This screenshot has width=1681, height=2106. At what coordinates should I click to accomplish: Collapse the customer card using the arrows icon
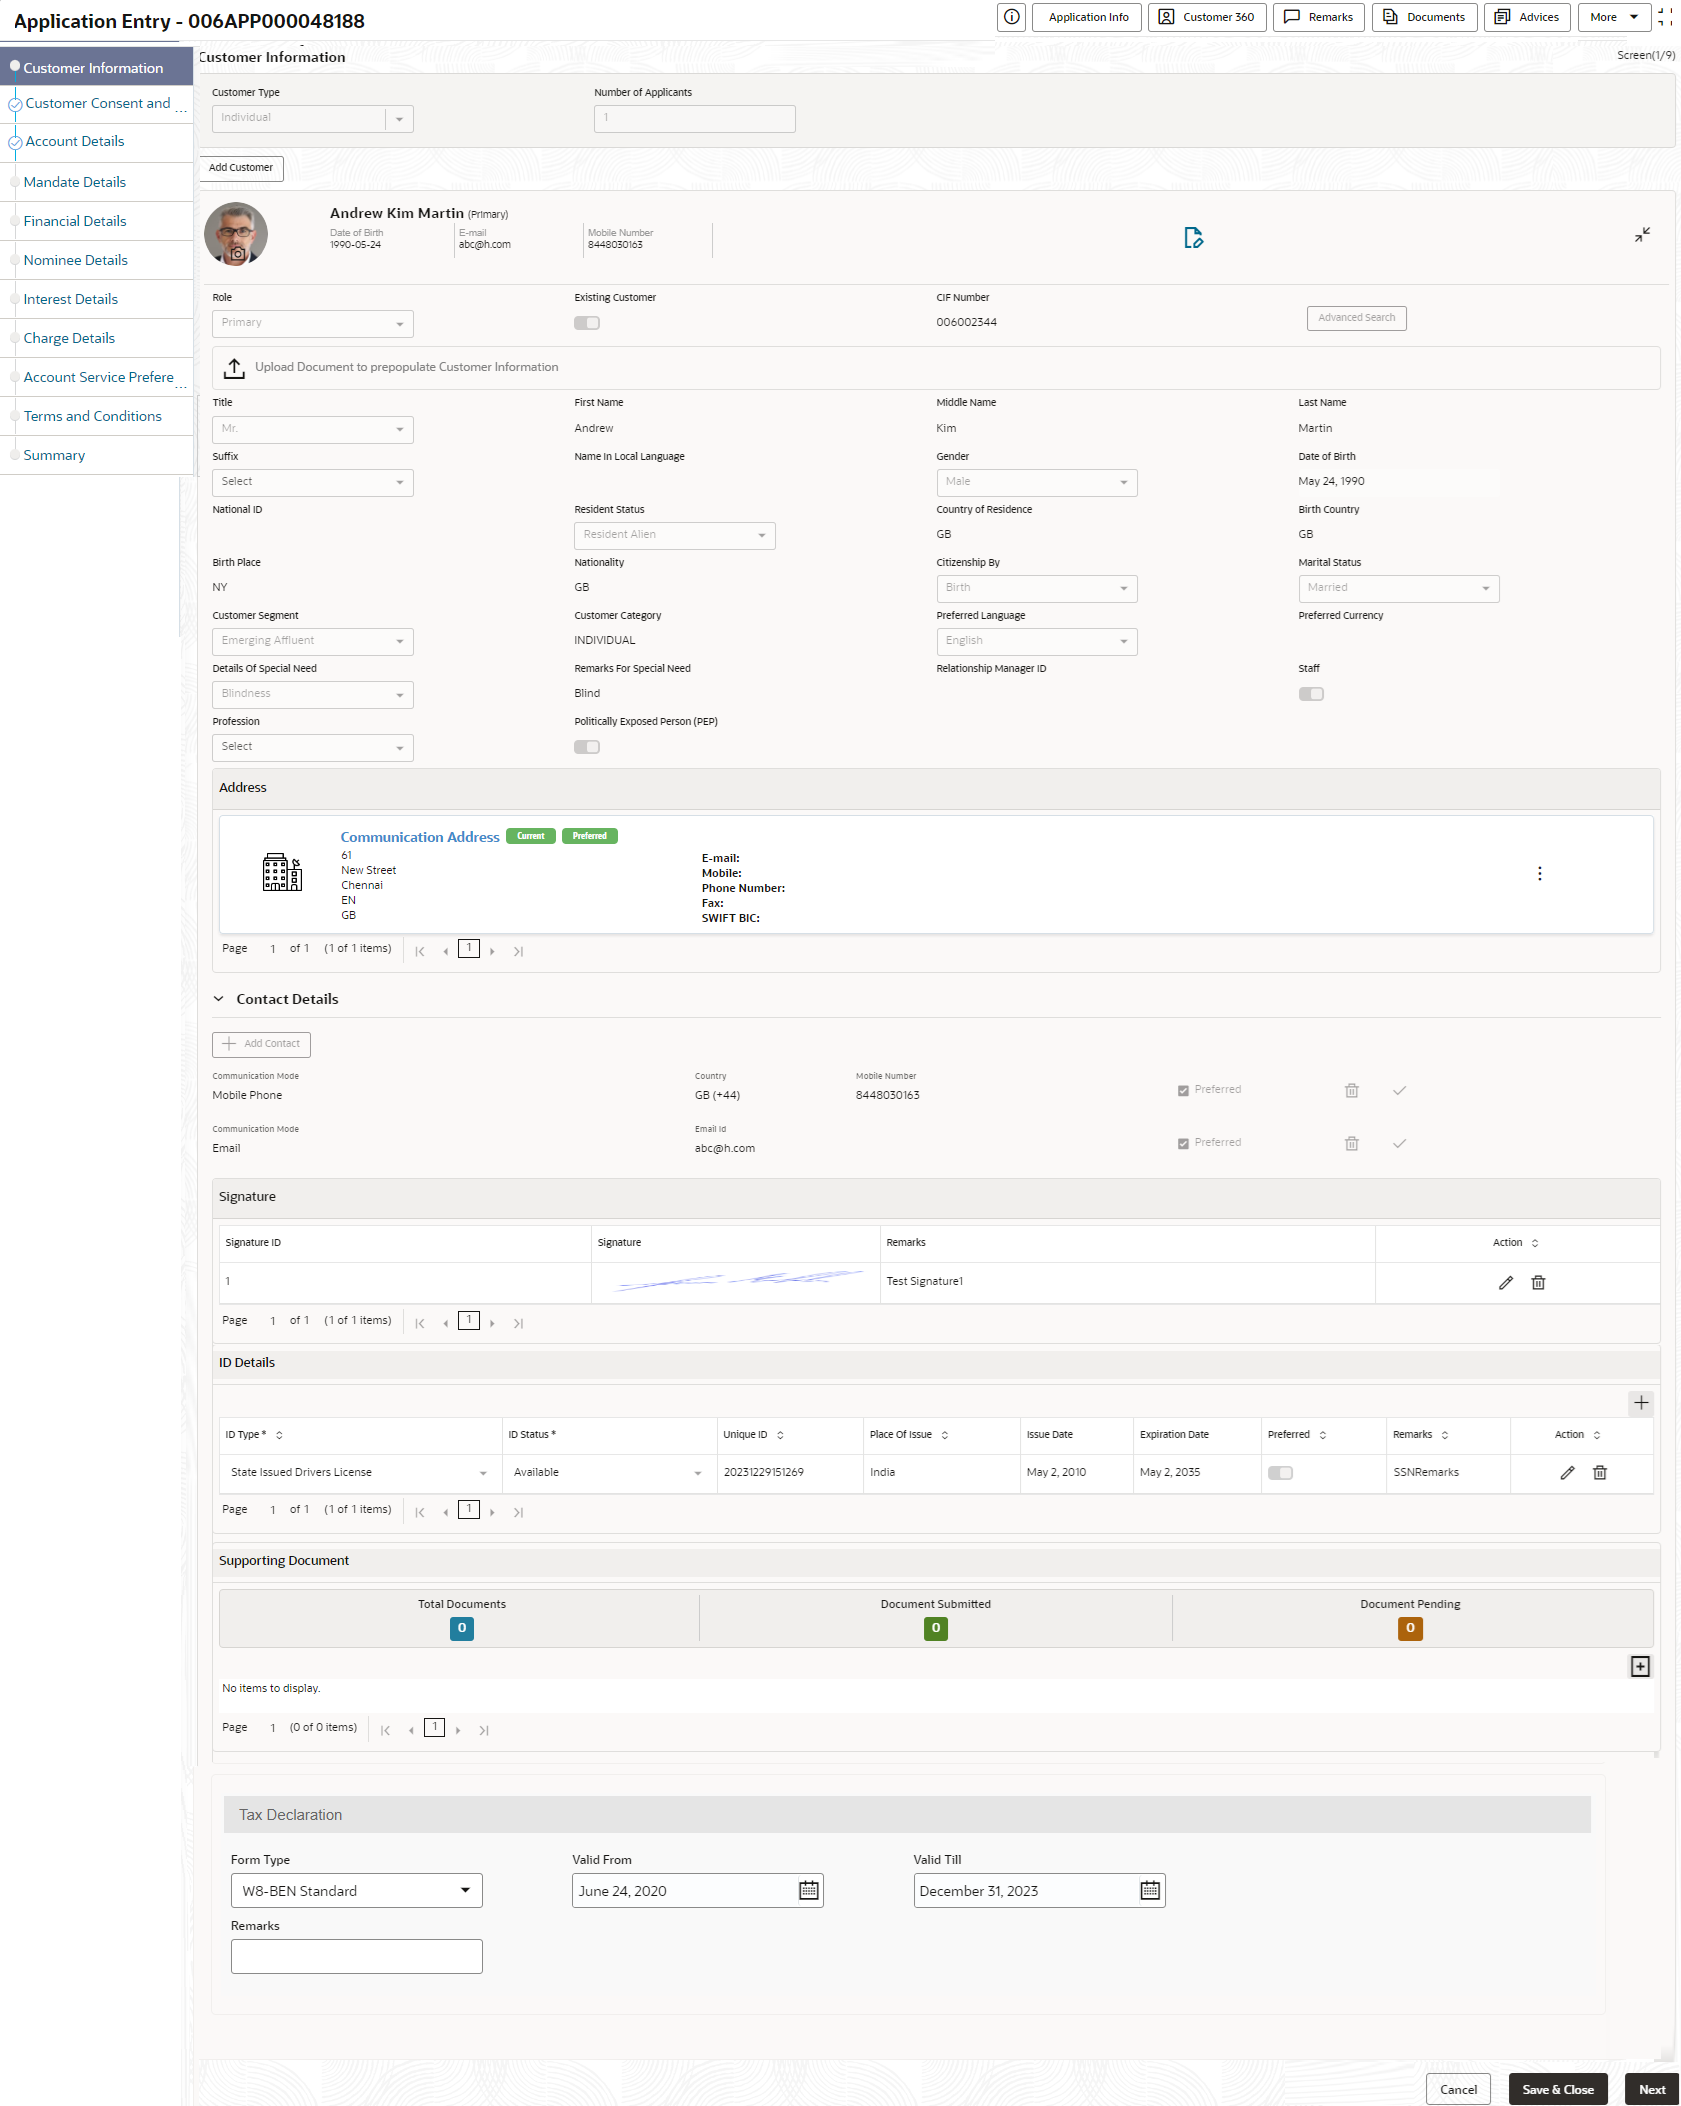1642,235
